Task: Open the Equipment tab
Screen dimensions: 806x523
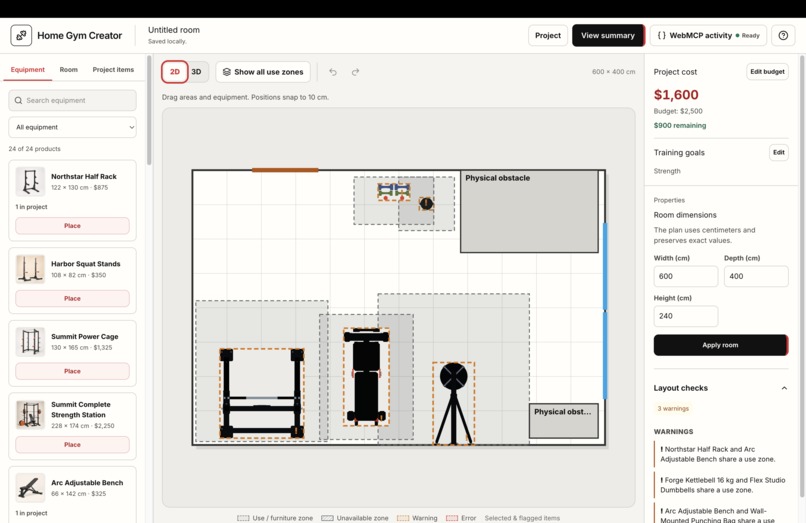Action: coord(28,69)
